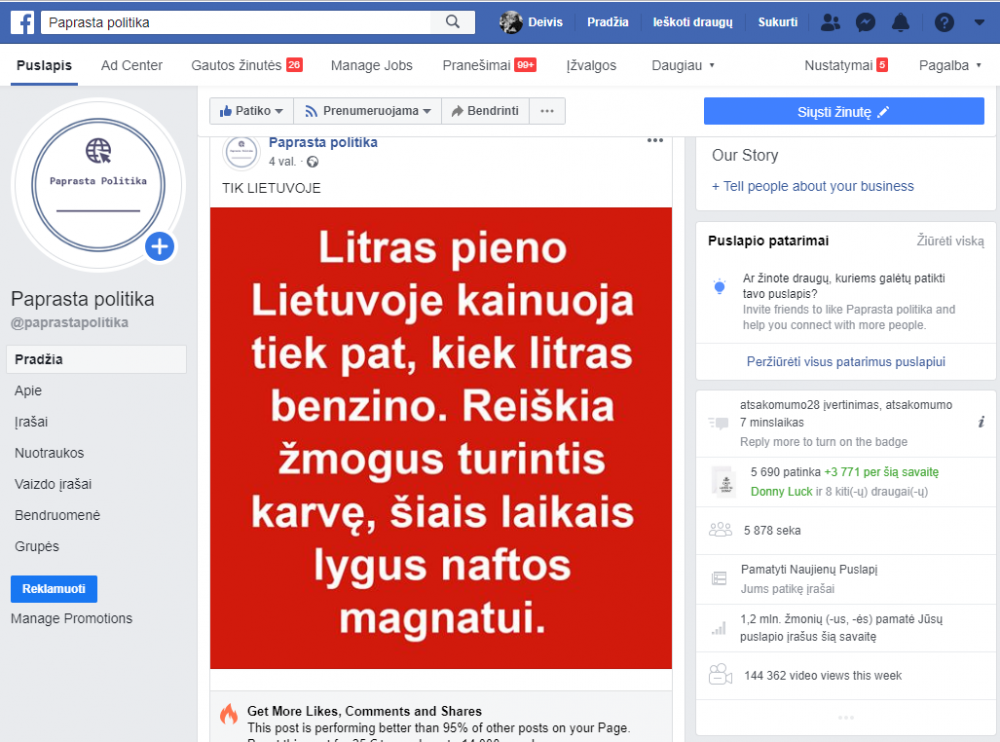Image resolution: width=1000 pixels, height=742 pixels.
Task: Expand the Daugiau menu
Action: coord(682,65)
